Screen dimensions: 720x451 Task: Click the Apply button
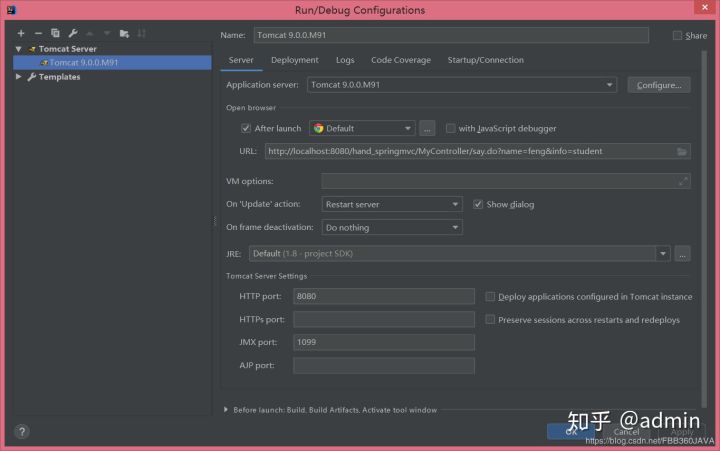[682, 431]
